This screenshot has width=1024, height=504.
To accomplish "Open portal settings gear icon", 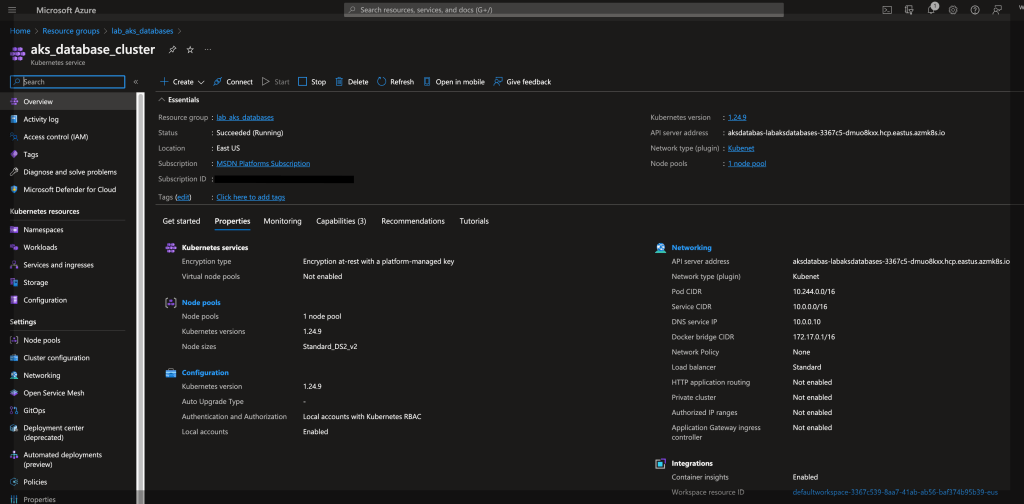I will click(952, 9).
